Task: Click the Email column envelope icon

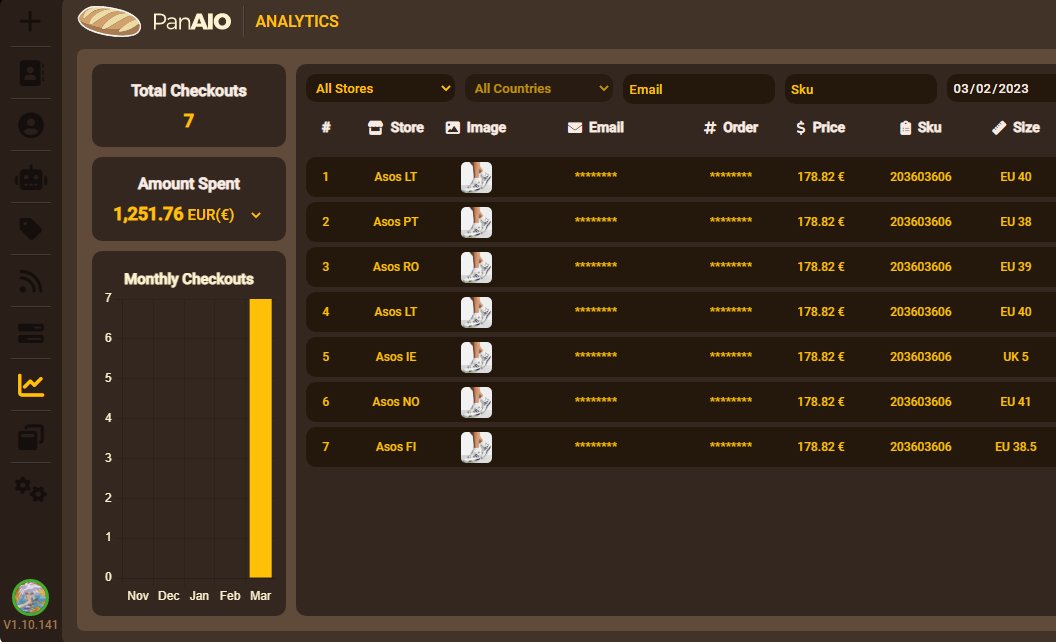Action: click(x=574, y=128)
